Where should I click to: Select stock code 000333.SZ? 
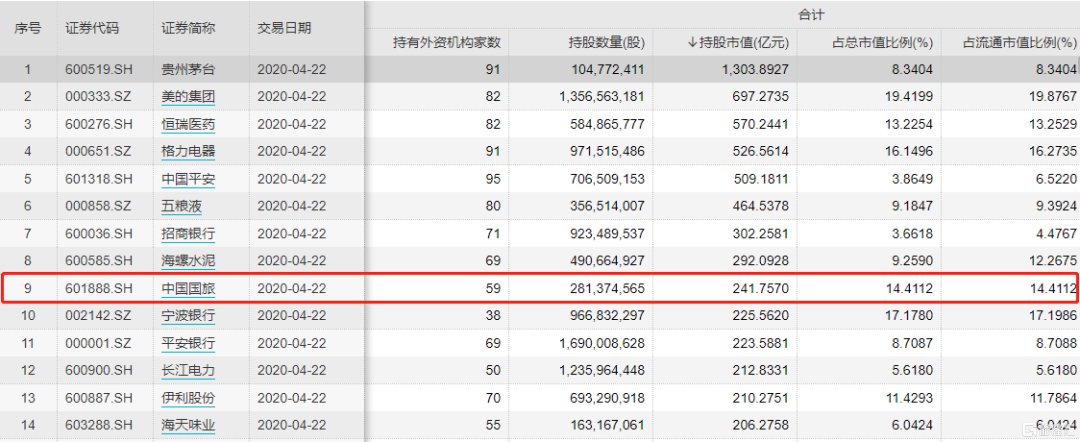click(x=98, y=96)
